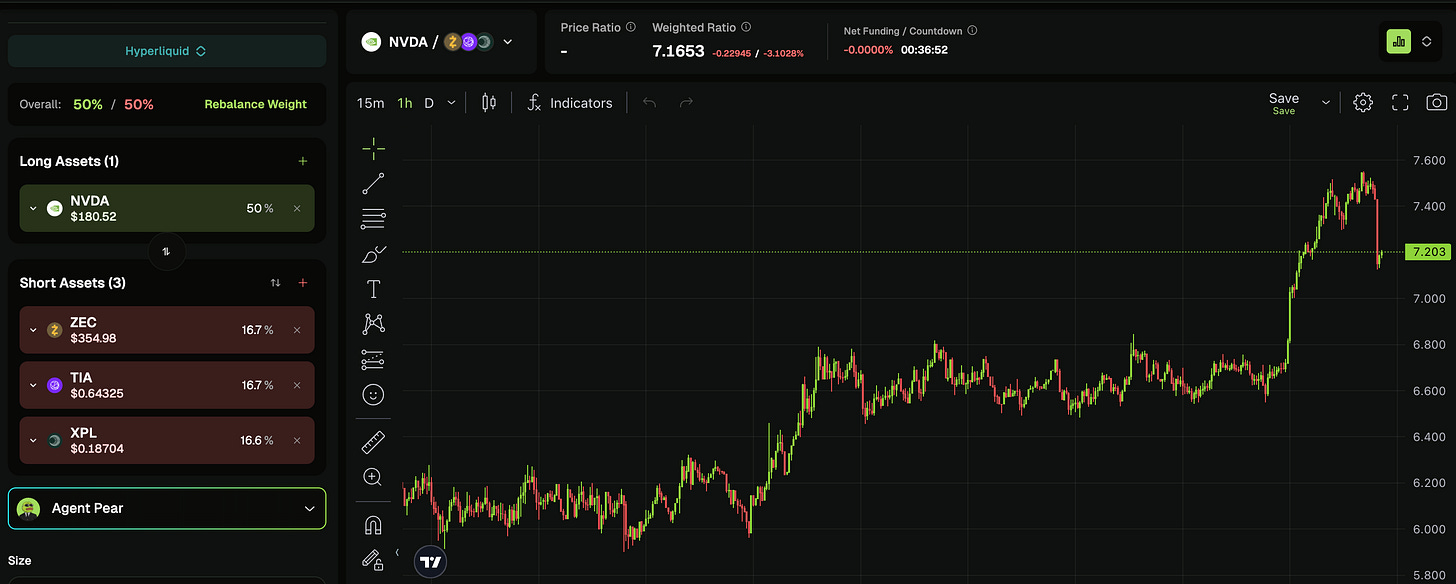Viewport: 1456px width, 584px height.
Task: Open chart settings gear
Action: [x=1363, y=102]
